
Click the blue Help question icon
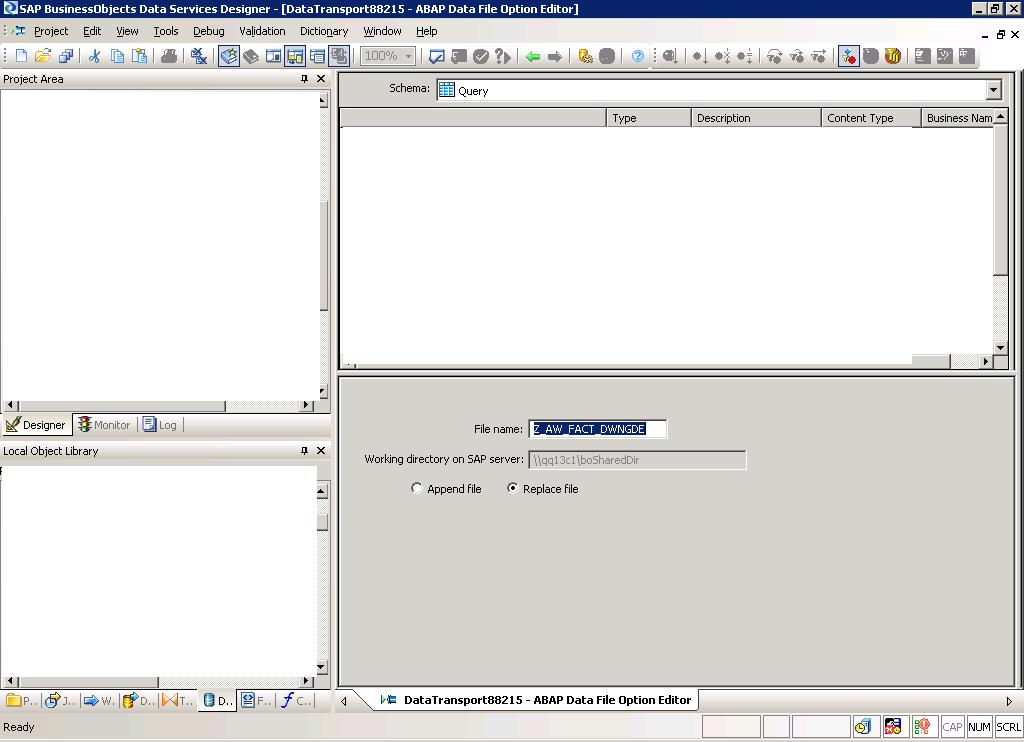pos(638,56)
